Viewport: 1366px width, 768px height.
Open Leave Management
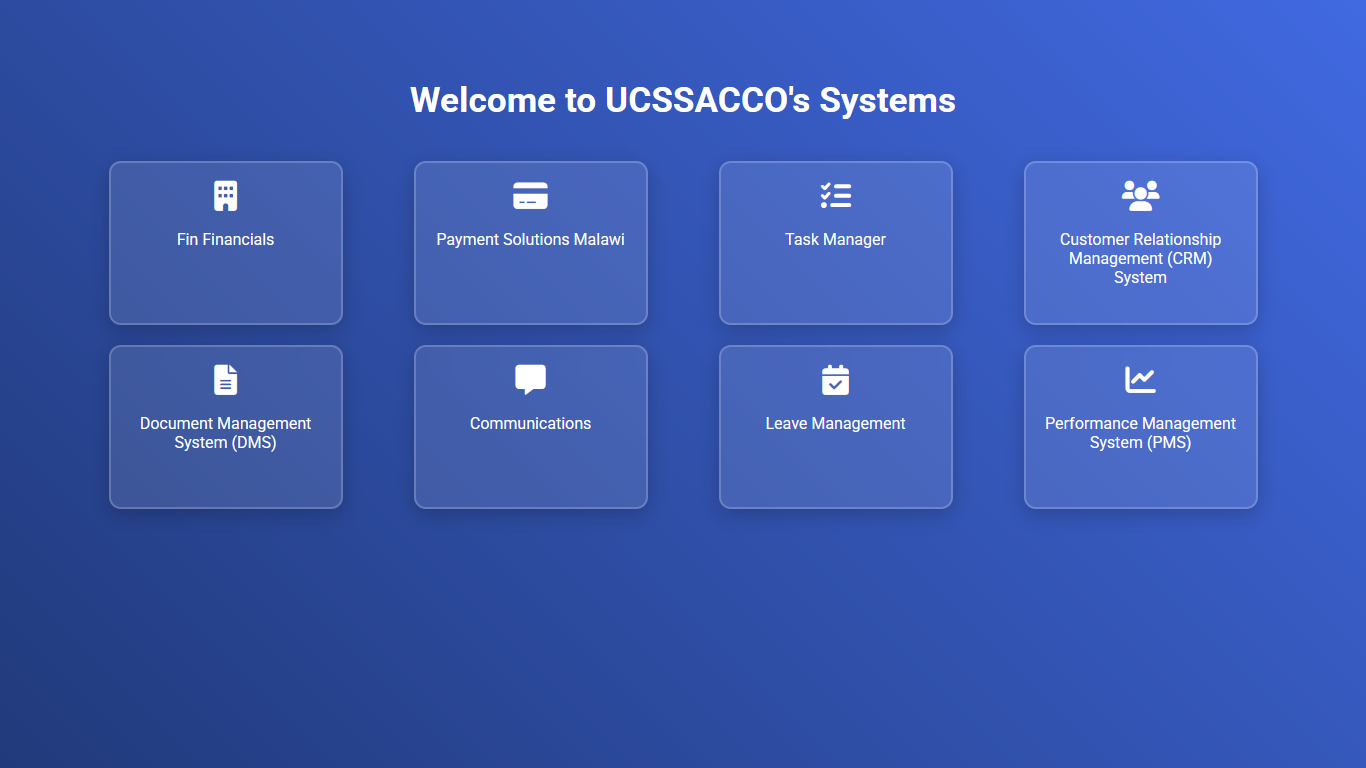[x=836, y=427]
